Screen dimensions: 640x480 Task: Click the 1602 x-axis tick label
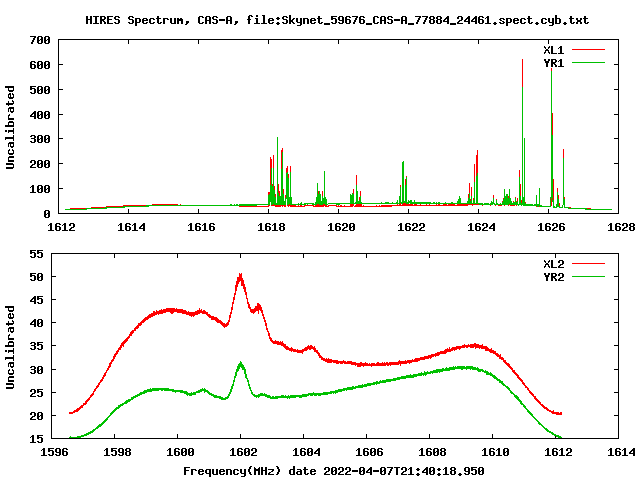243,452
